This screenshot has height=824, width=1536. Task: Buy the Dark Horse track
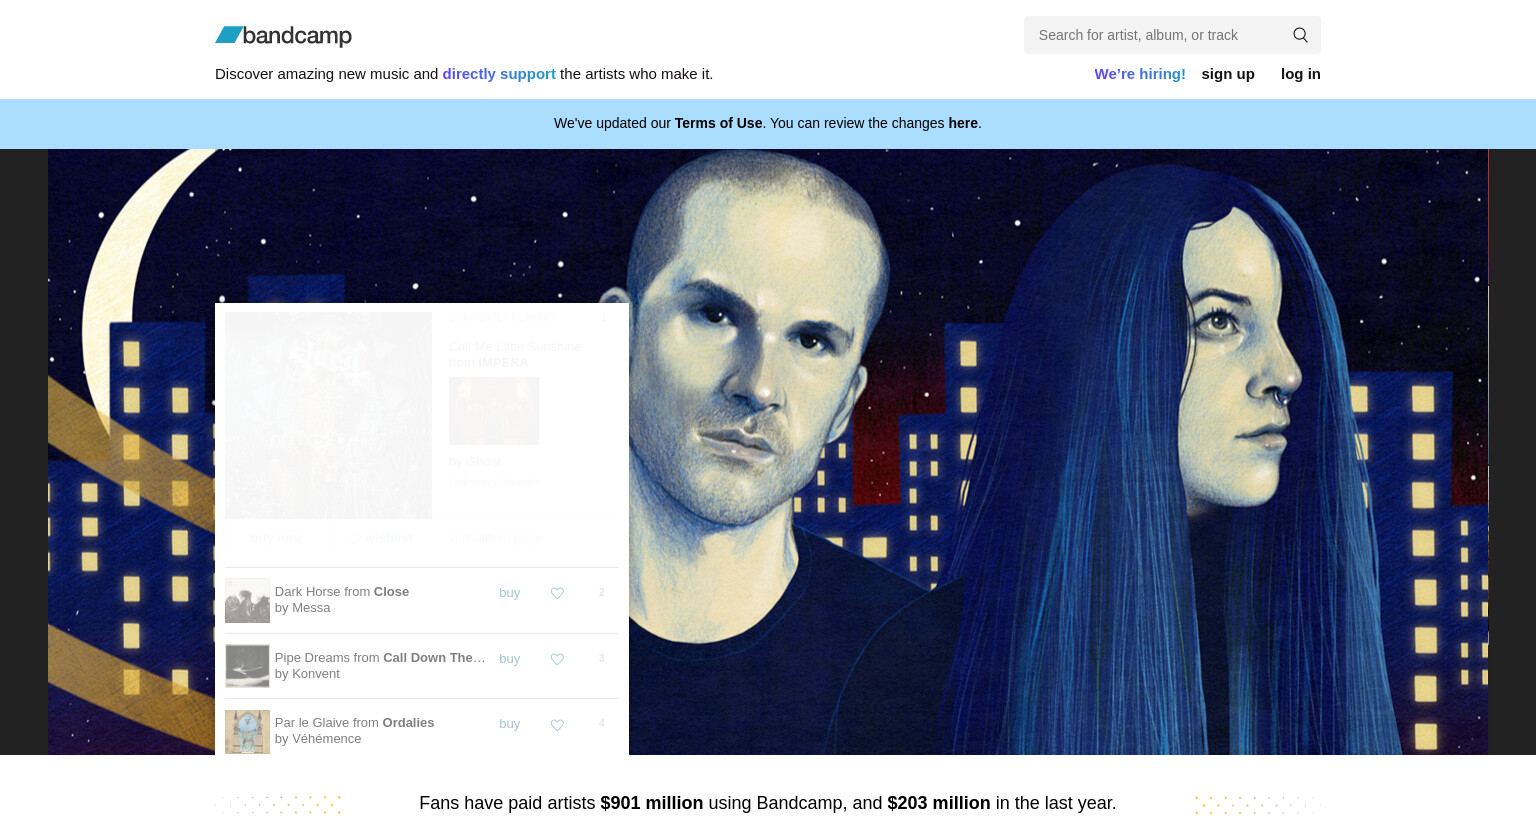coord(510,593)
